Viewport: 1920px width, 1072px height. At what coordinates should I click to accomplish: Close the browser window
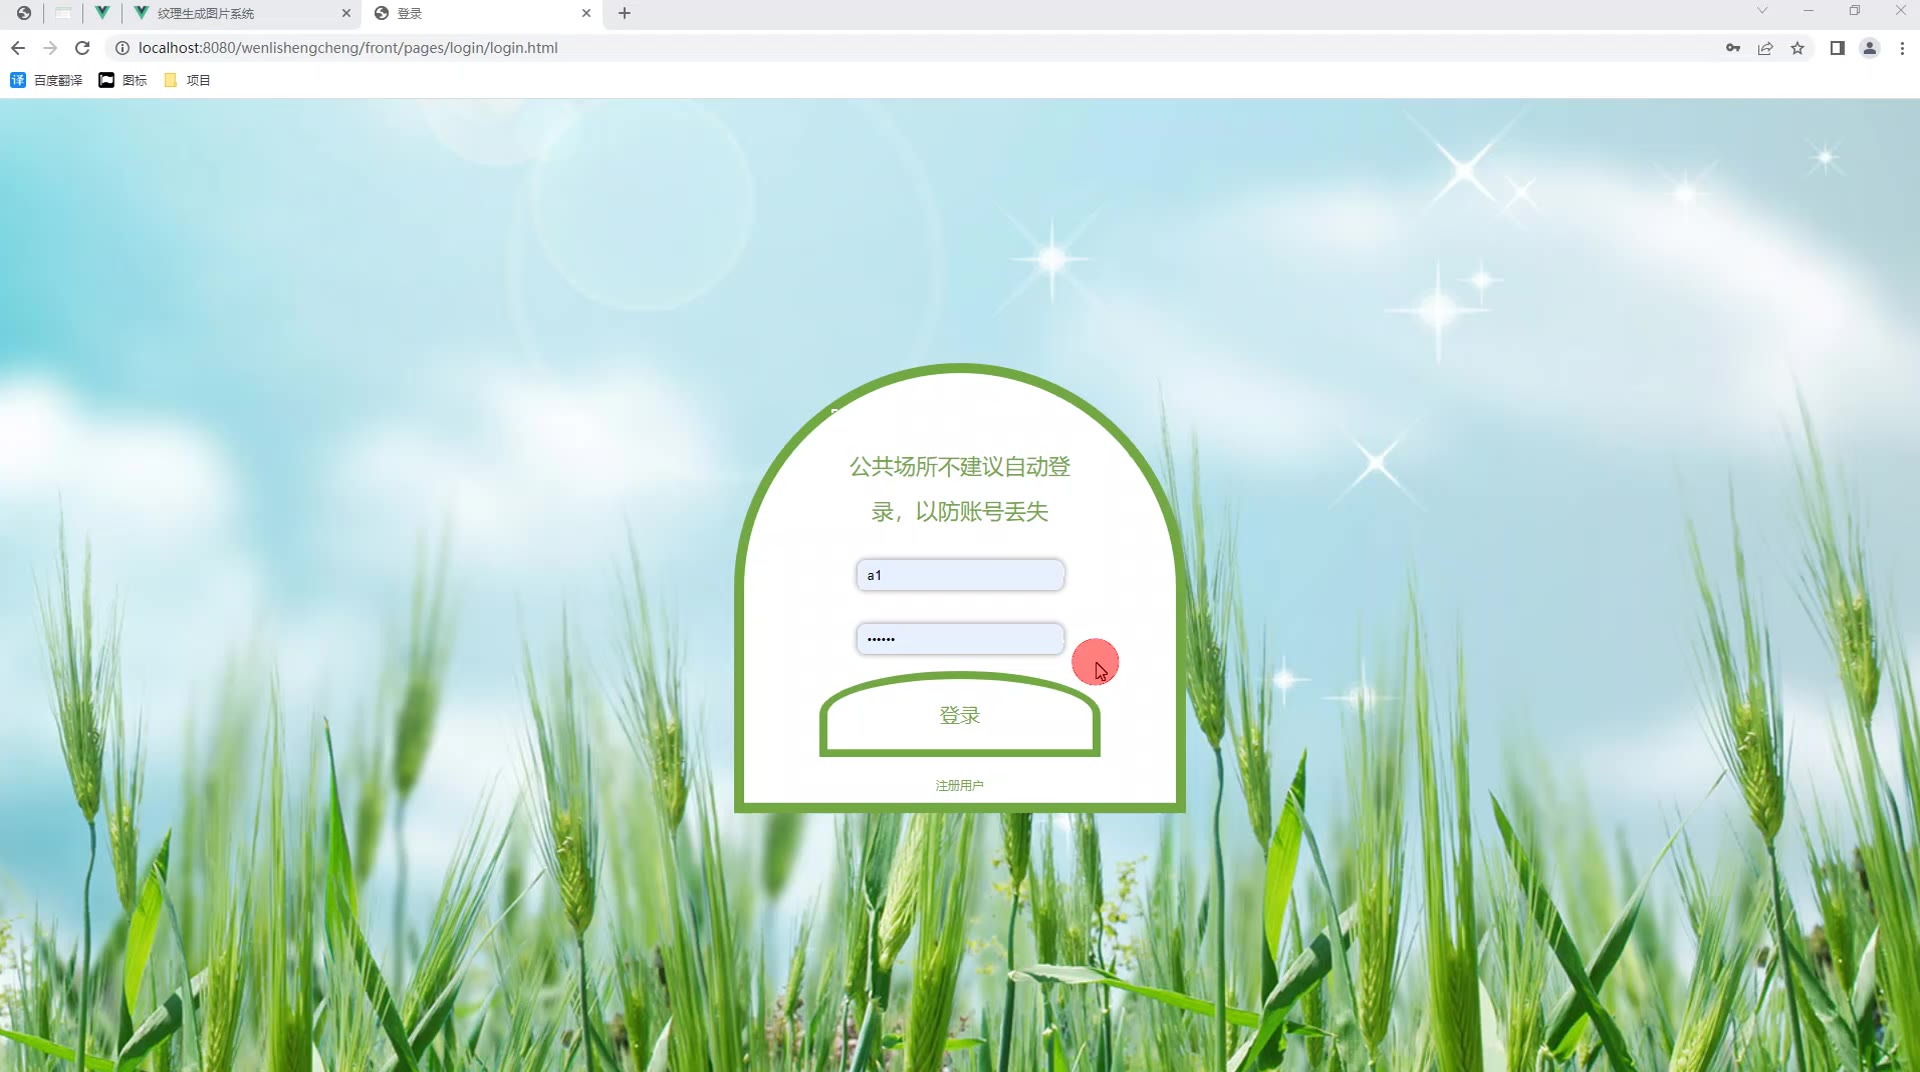[1900, 11]
